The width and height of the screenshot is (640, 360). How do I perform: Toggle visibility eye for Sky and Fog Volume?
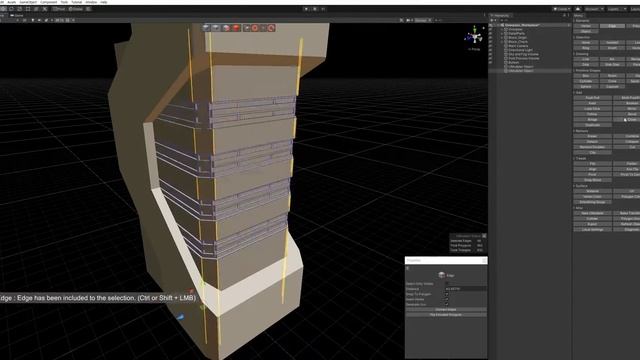[490, 54]
